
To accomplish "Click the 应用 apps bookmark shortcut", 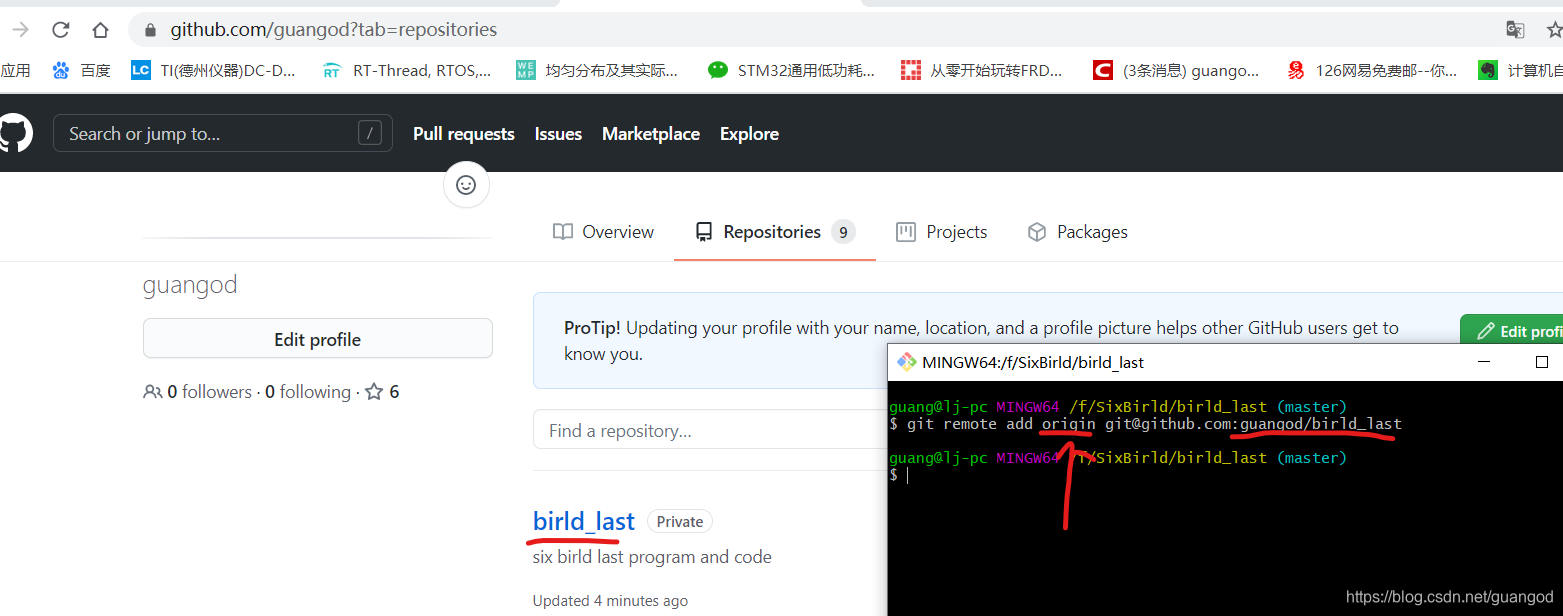I will pos(15,70).
